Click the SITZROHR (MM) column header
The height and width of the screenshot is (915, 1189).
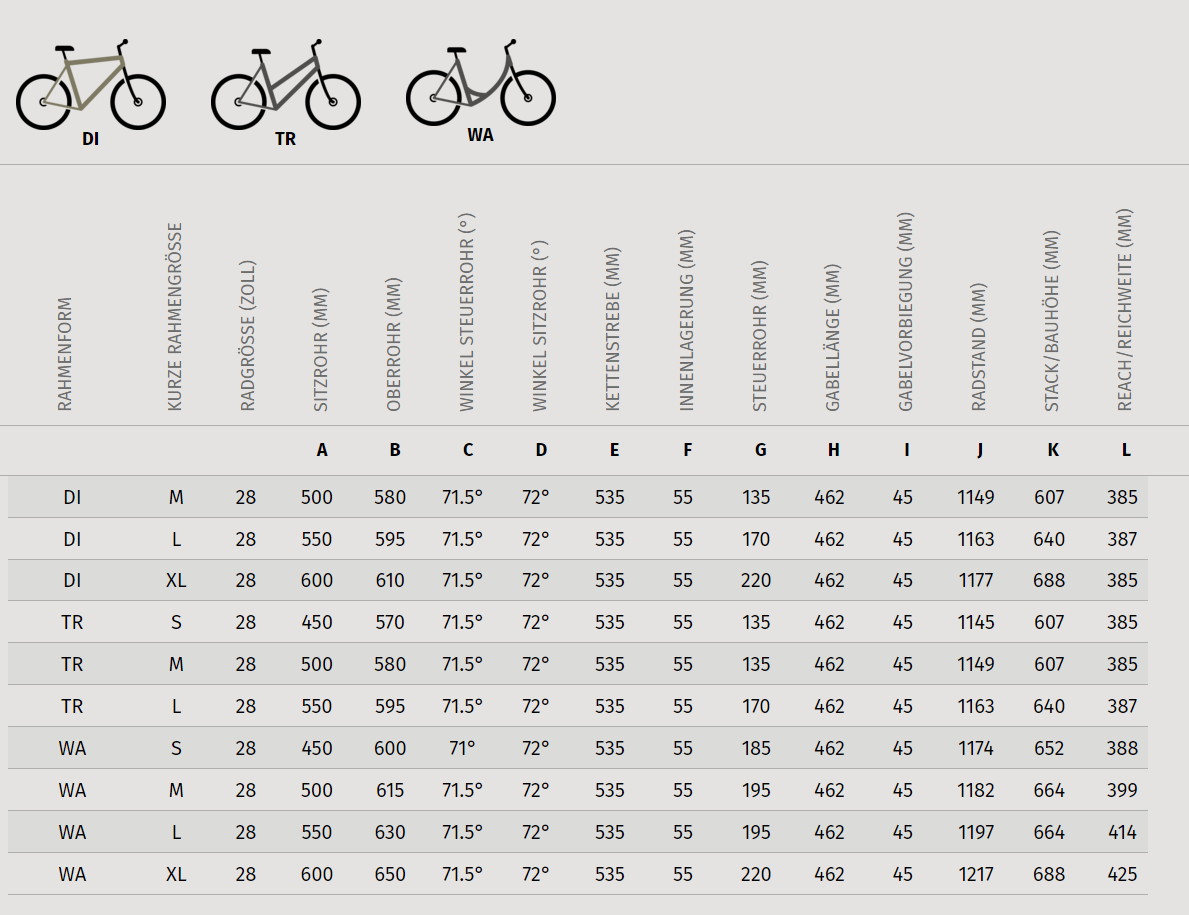click(x=321, y=349)
